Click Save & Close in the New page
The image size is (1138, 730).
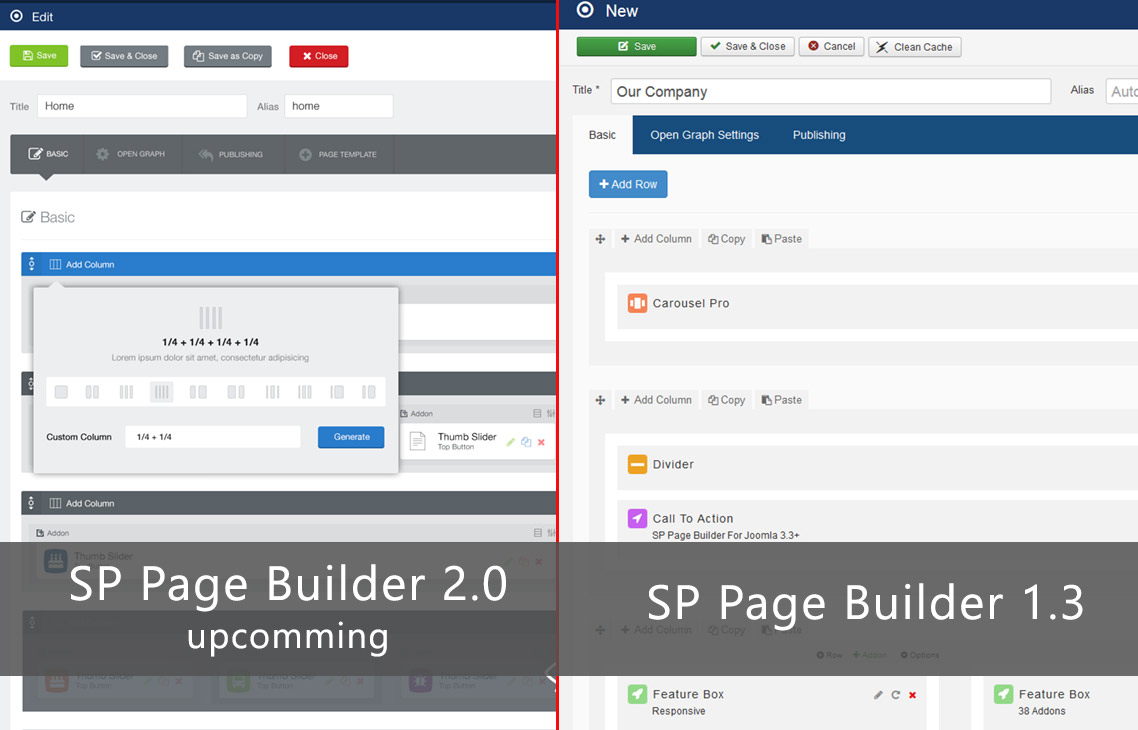tap(748, 46)
